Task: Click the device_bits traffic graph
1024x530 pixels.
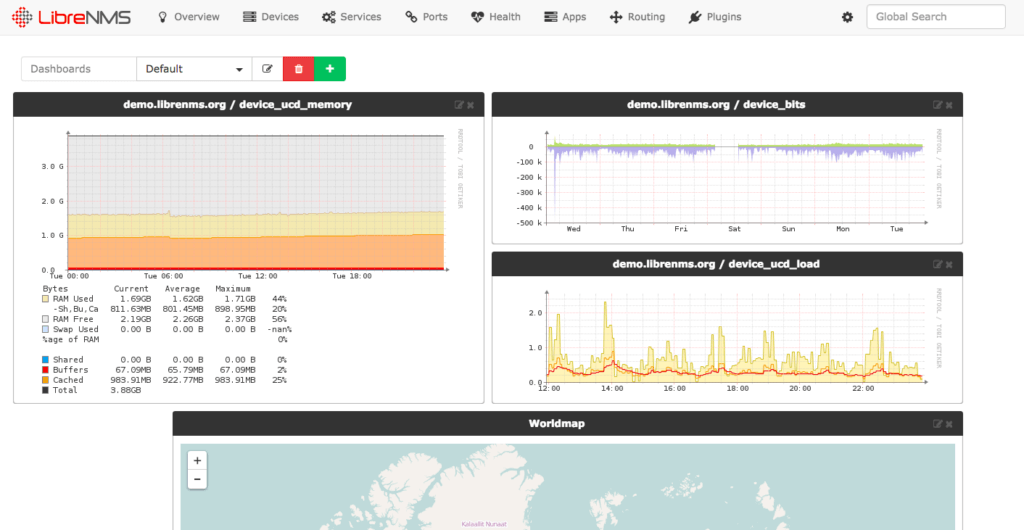Action: click(x=728, y=181)
